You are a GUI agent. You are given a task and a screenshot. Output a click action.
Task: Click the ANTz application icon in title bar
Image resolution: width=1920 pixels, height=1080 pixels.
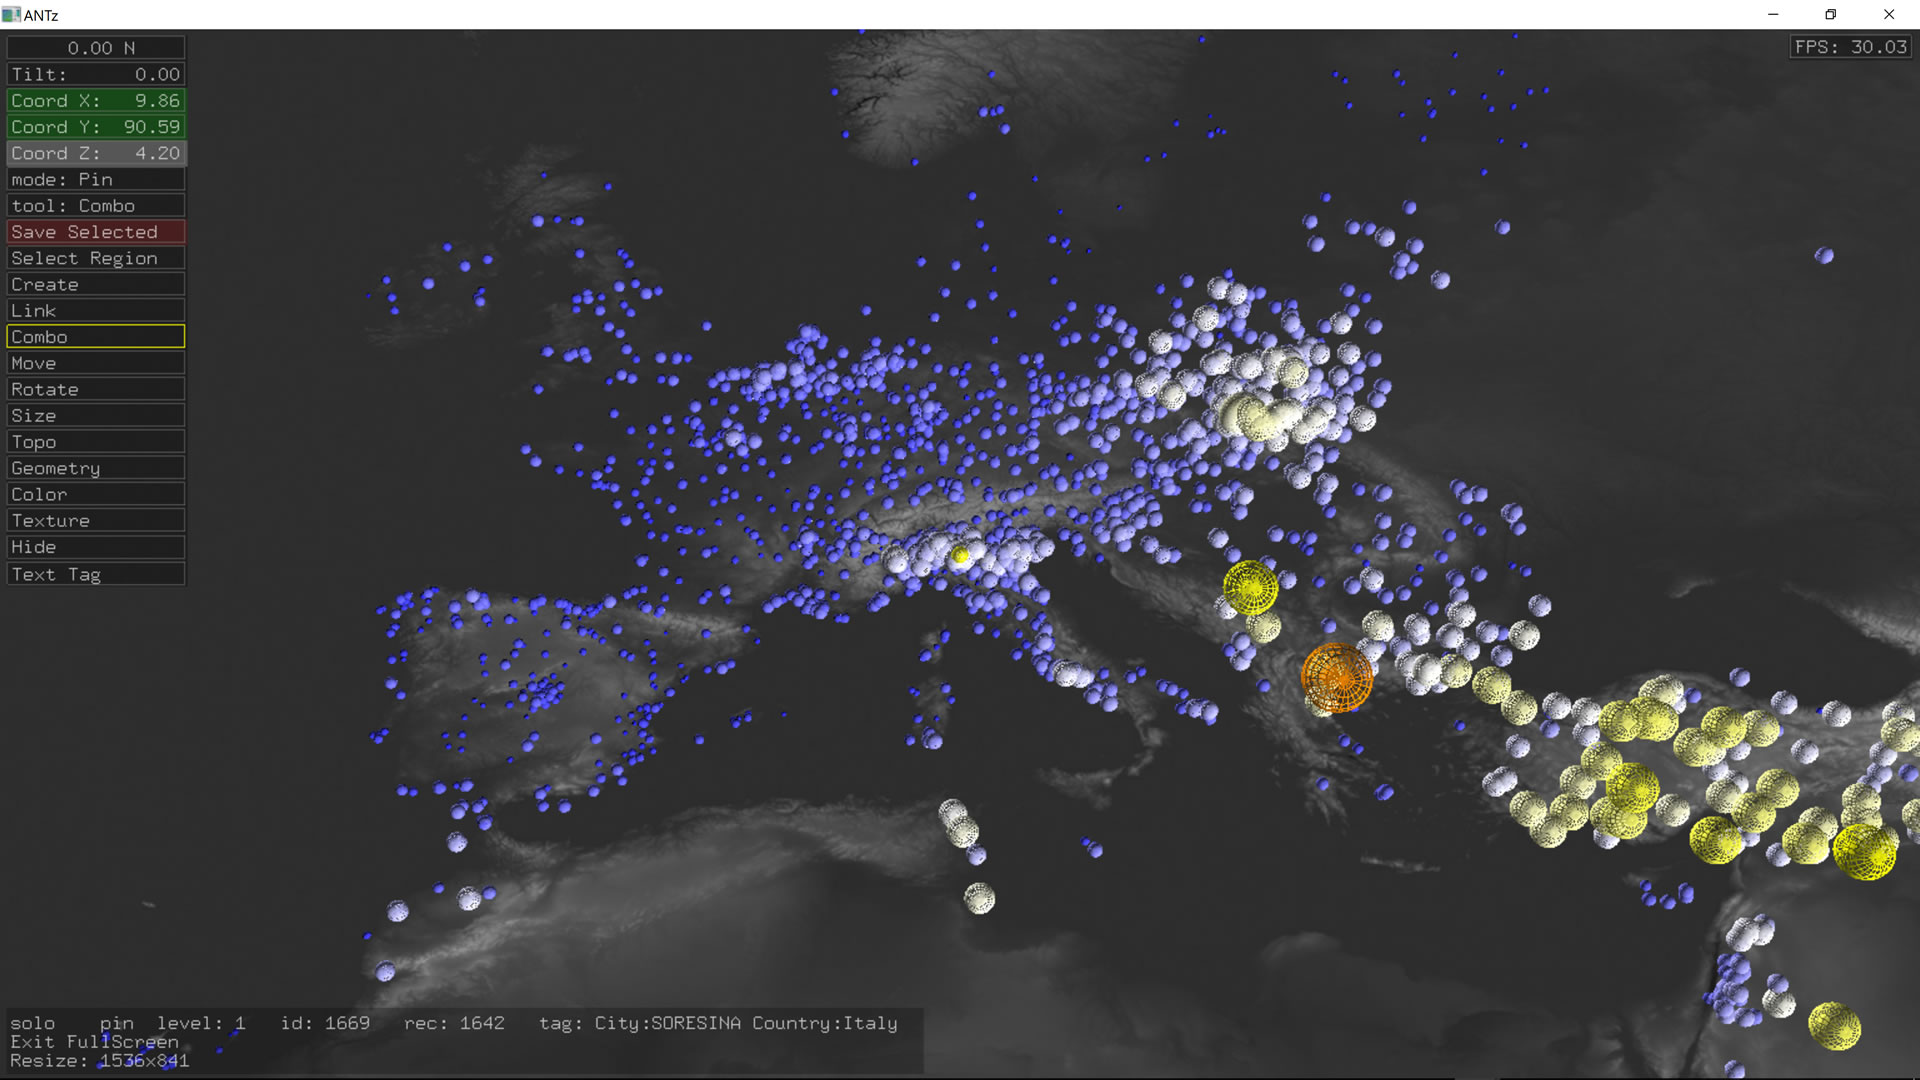coord(11,15)
